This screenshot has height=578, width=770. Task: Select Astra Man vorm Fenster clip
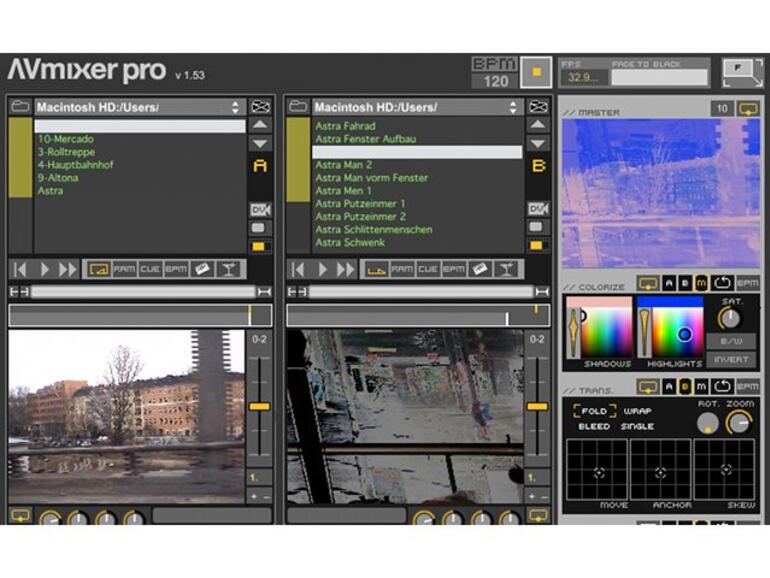(x=371, y=177)
